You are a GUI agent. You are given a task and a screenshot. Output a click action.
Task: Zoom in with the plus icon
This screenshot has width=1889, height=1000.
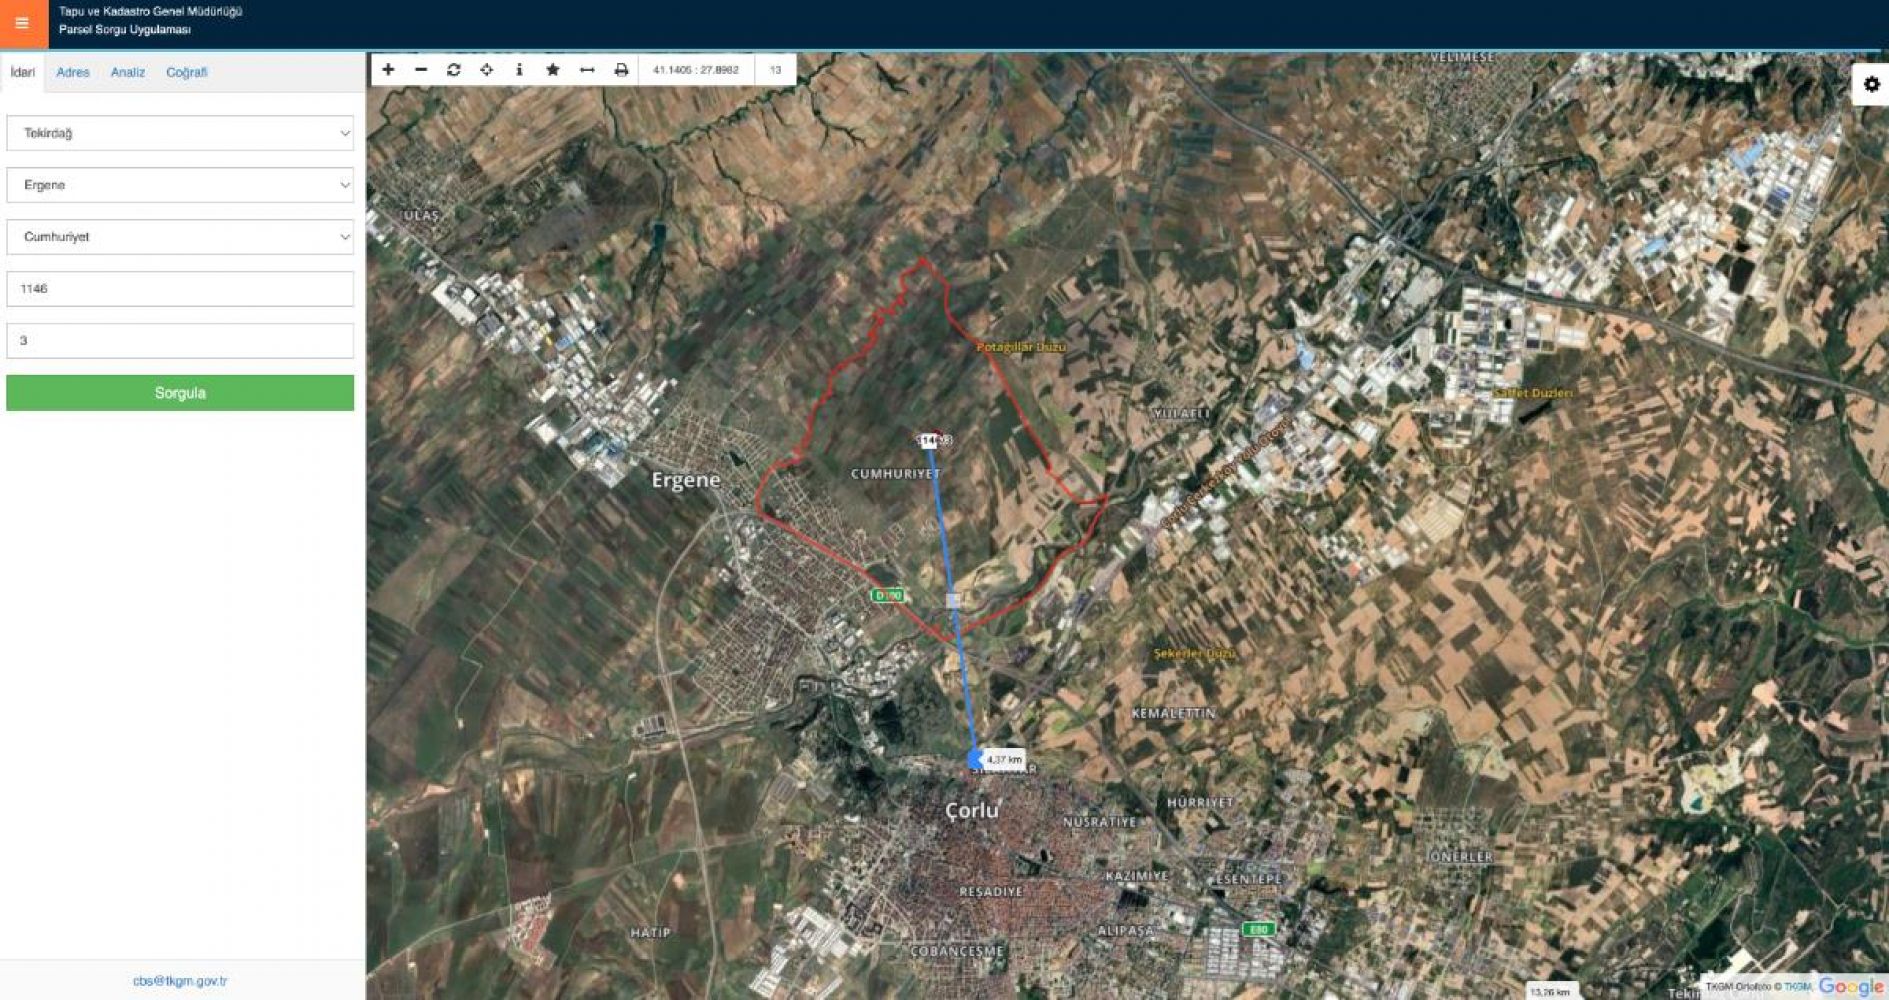point(388,70)
